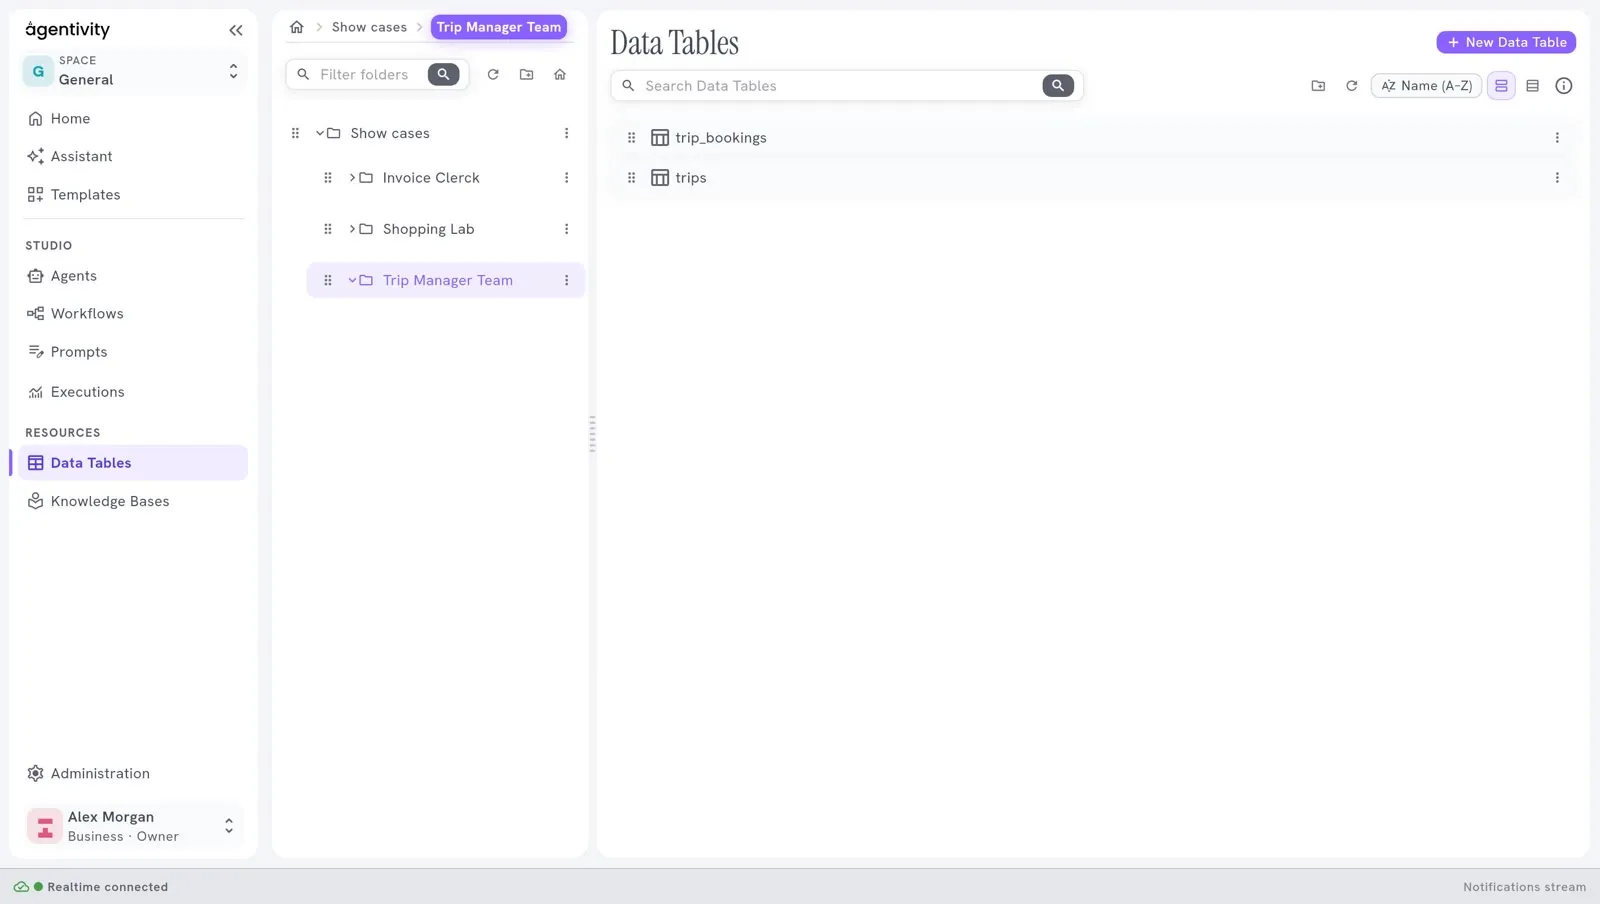Viewport: 1600px width, 904px height.
Task: Add folder icon in Data Tables toolbar
Action: (x=1318, y=86)
